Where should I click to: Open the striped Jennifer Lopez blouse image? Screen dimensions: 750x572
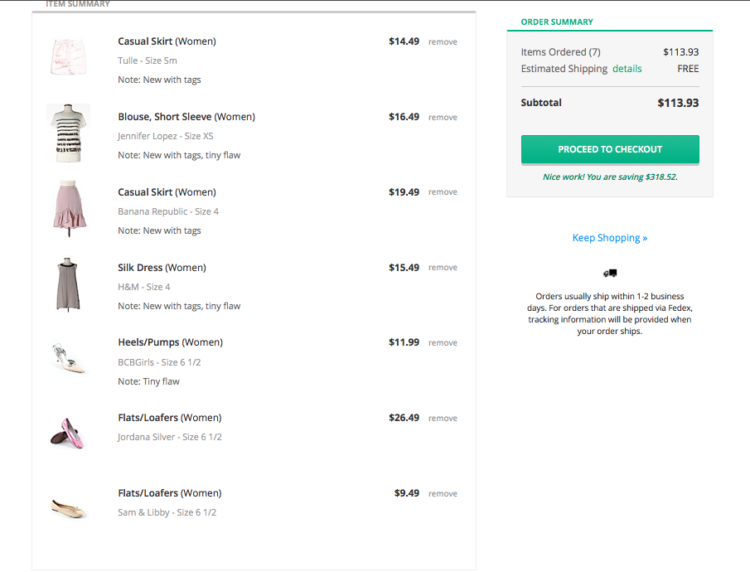coord(68,133)
